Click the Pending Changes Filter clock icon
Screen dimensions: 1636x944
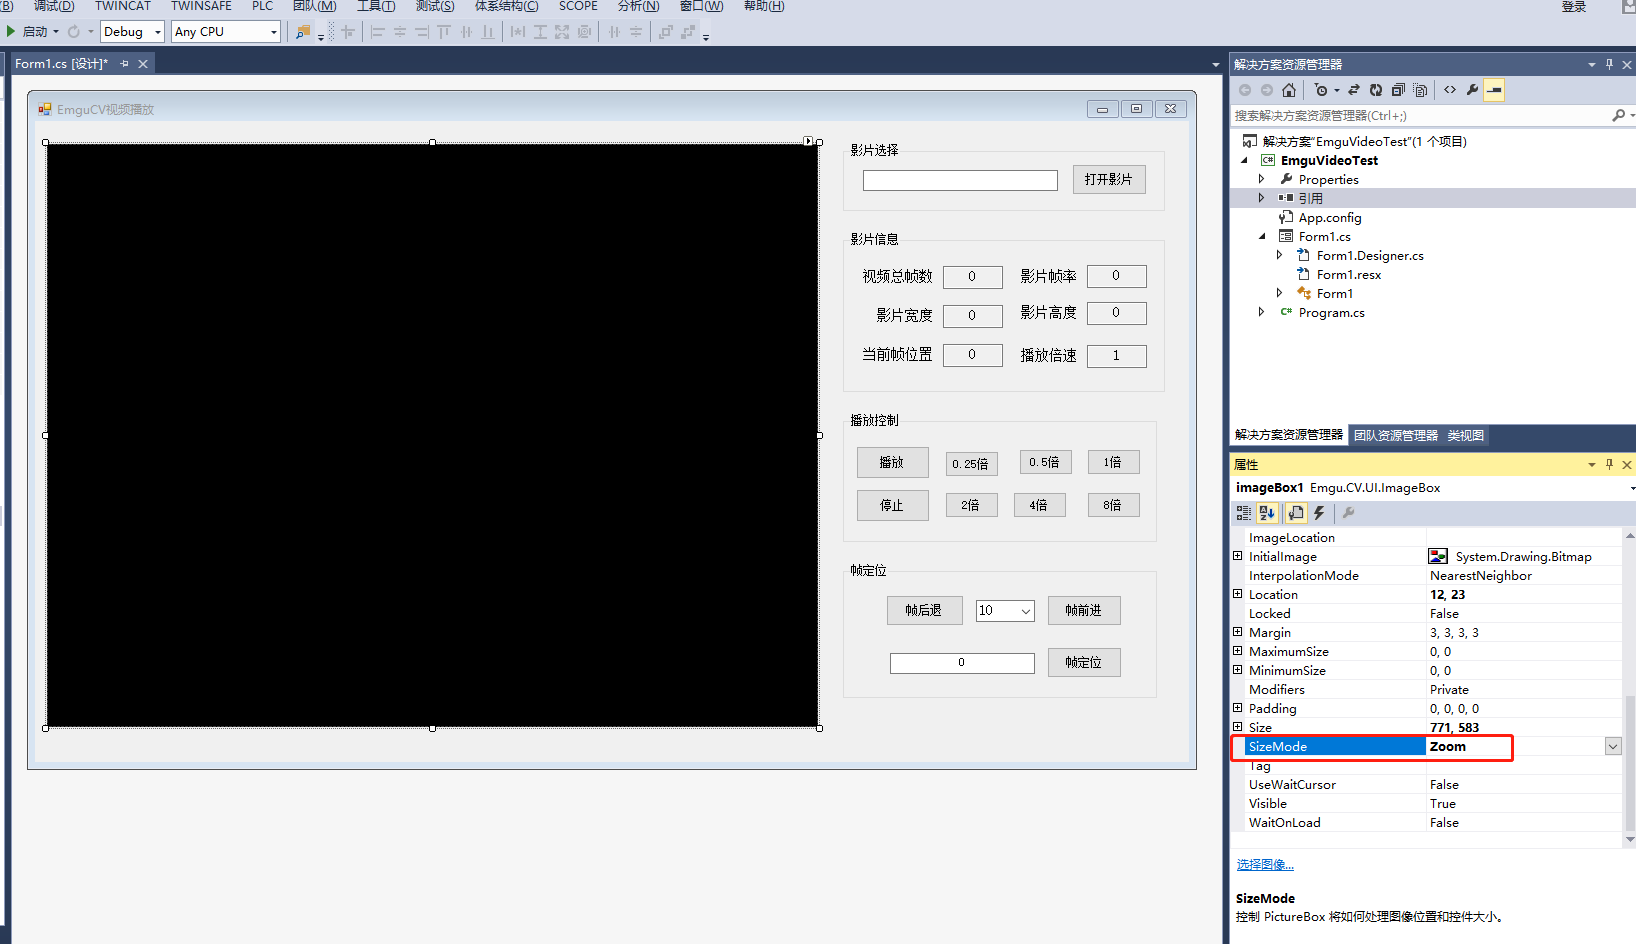coord(1321,90)
